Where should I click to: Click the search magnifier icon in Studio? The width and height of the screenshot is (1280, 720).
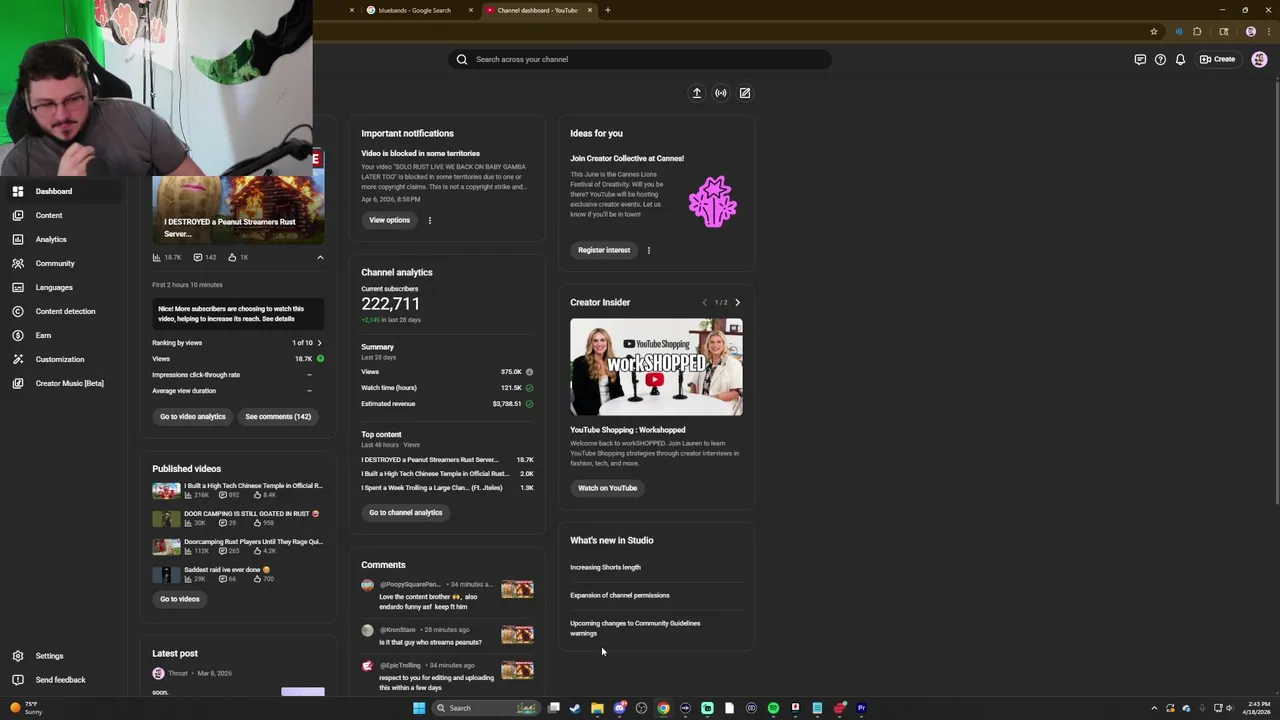pyautogui.click(x=462, y=59)
